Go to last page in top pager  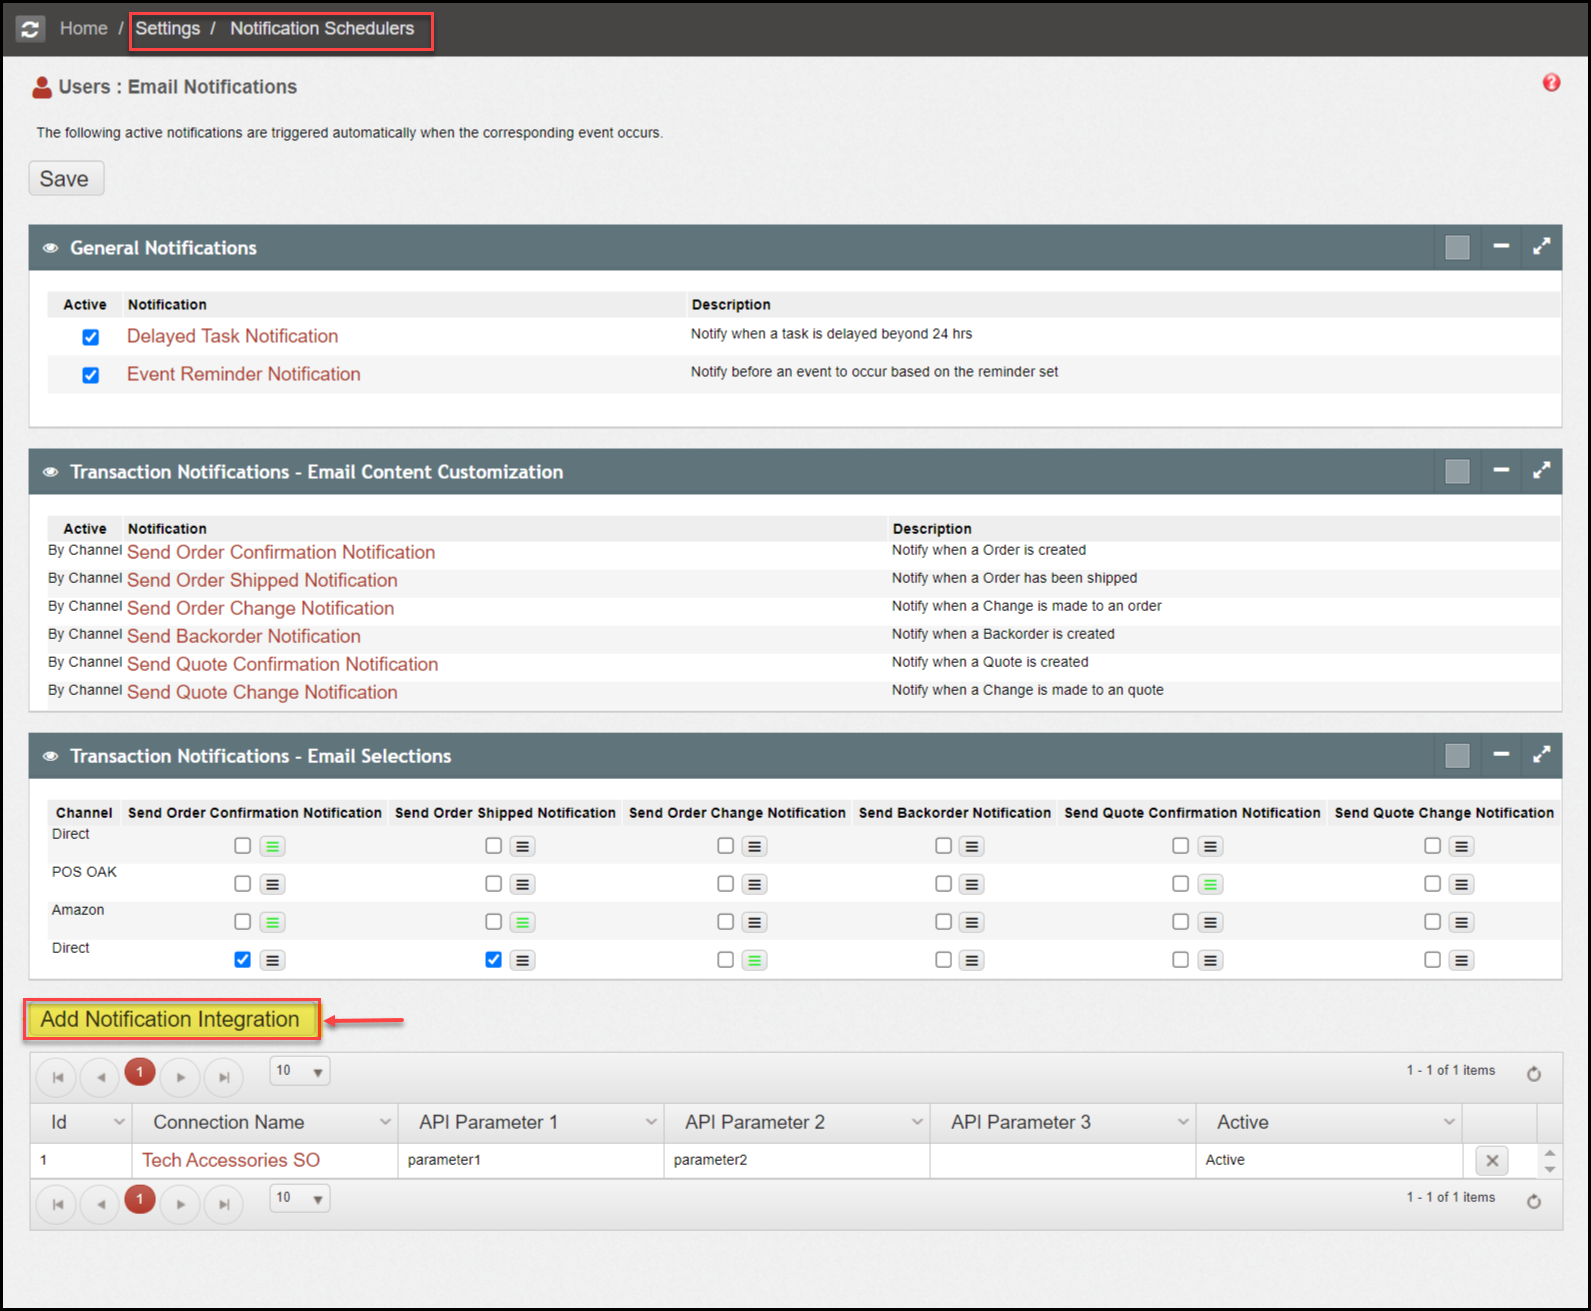(224, 1077)
